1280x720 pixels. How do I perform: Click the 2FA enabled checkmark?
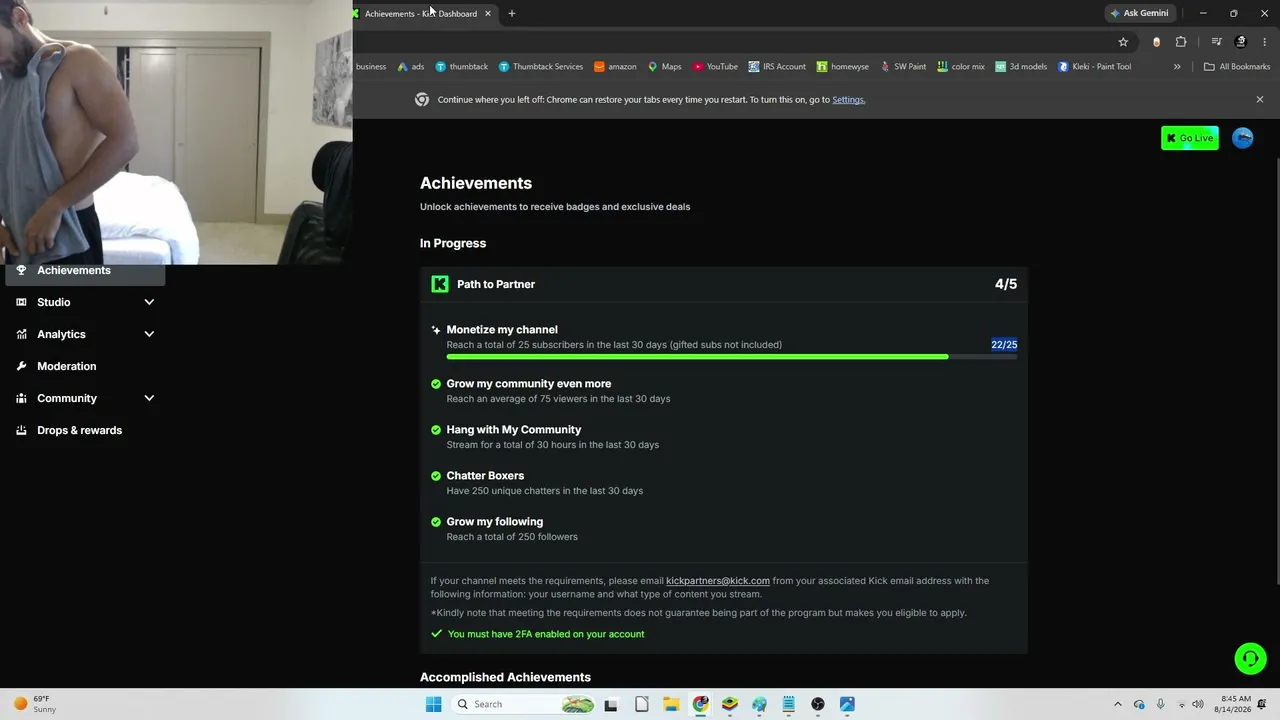(436, 633)
